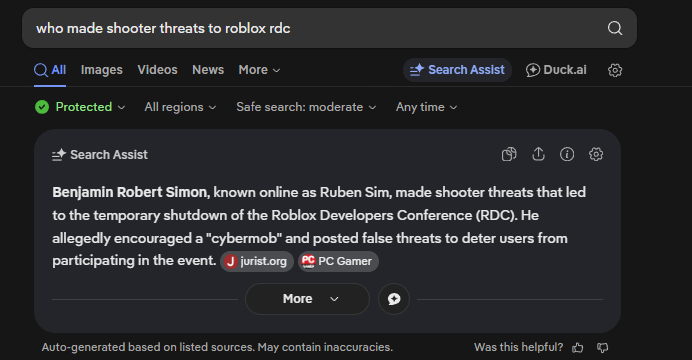
Task: Open the jurist.org source link
Action: [257, 261]
